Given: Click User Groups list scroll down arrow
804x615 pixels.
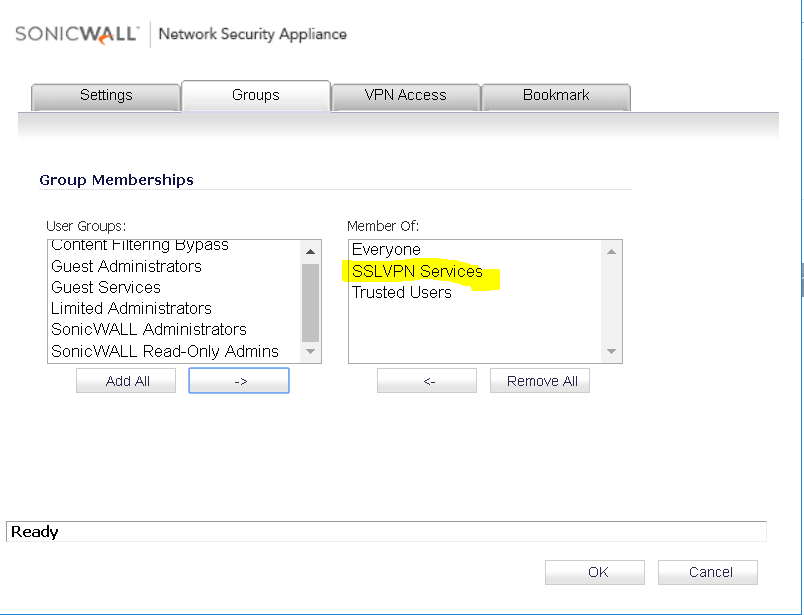Looking at the screenshot, I should click(310, 351).
